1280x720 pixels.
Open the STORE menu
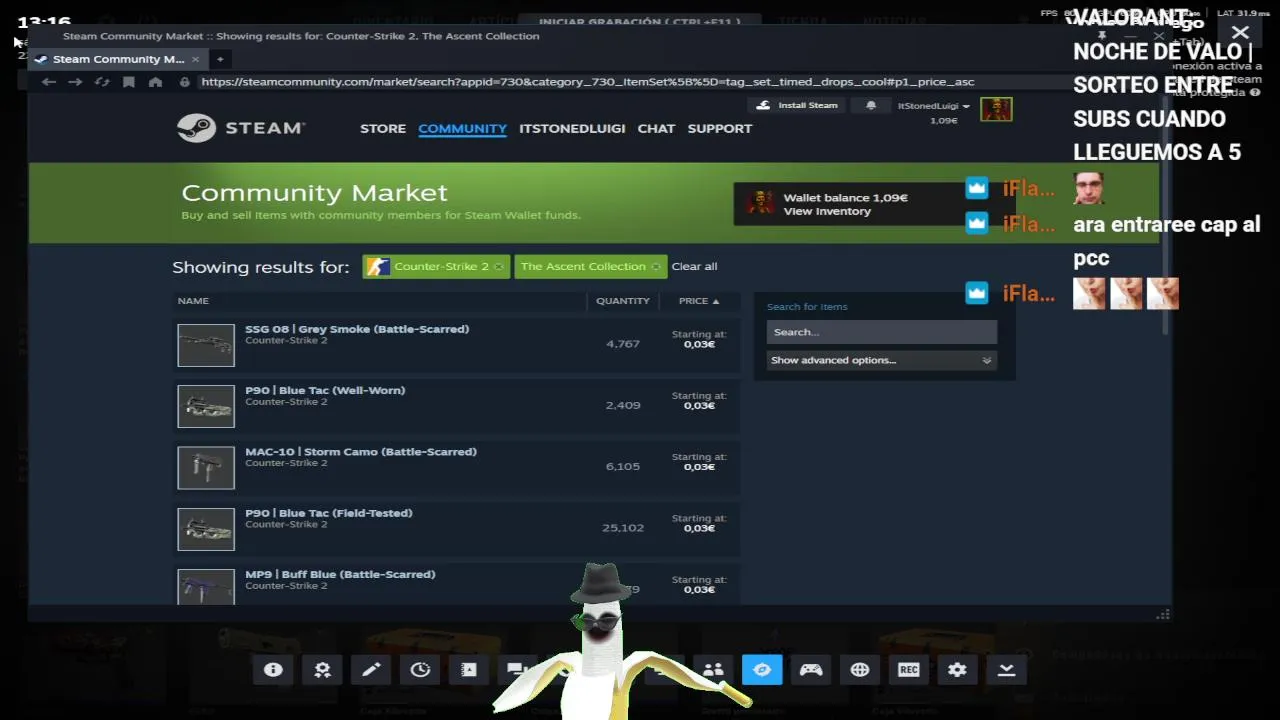pyautogui.click(x=383, y=129)
